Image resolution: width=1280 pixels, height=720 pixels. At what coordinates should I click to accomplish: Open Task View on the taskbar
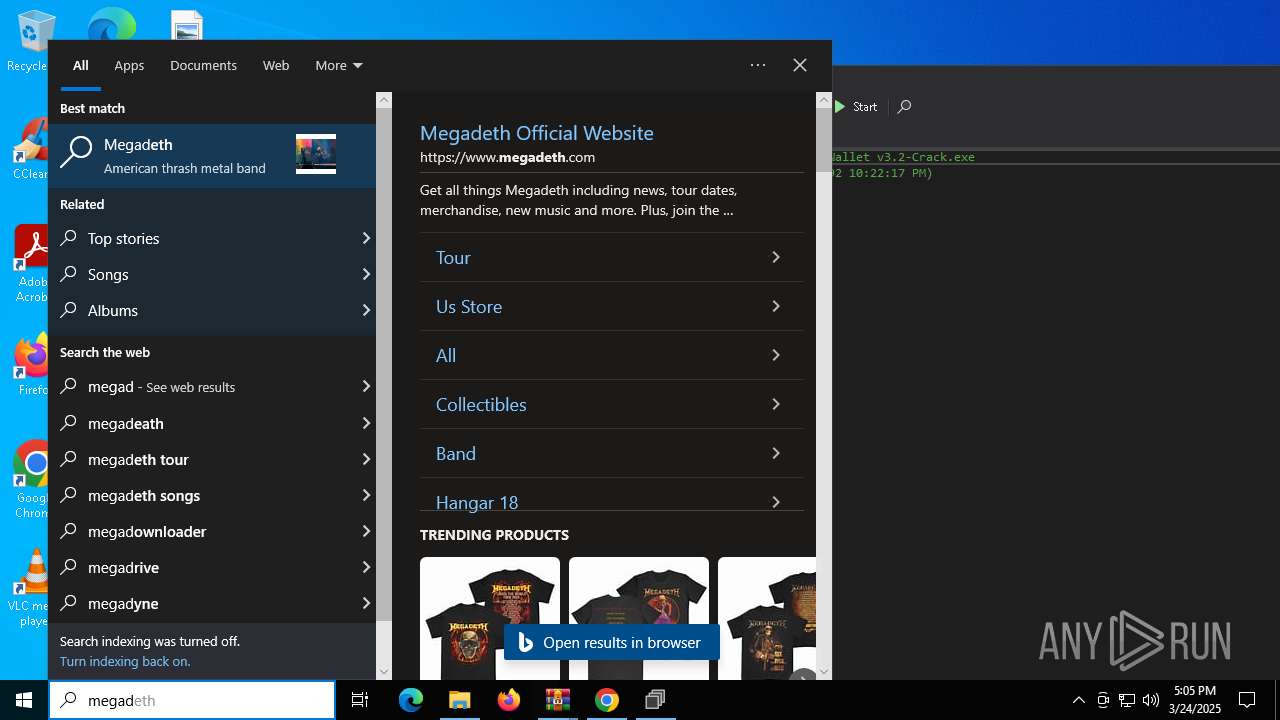(360, 700)
